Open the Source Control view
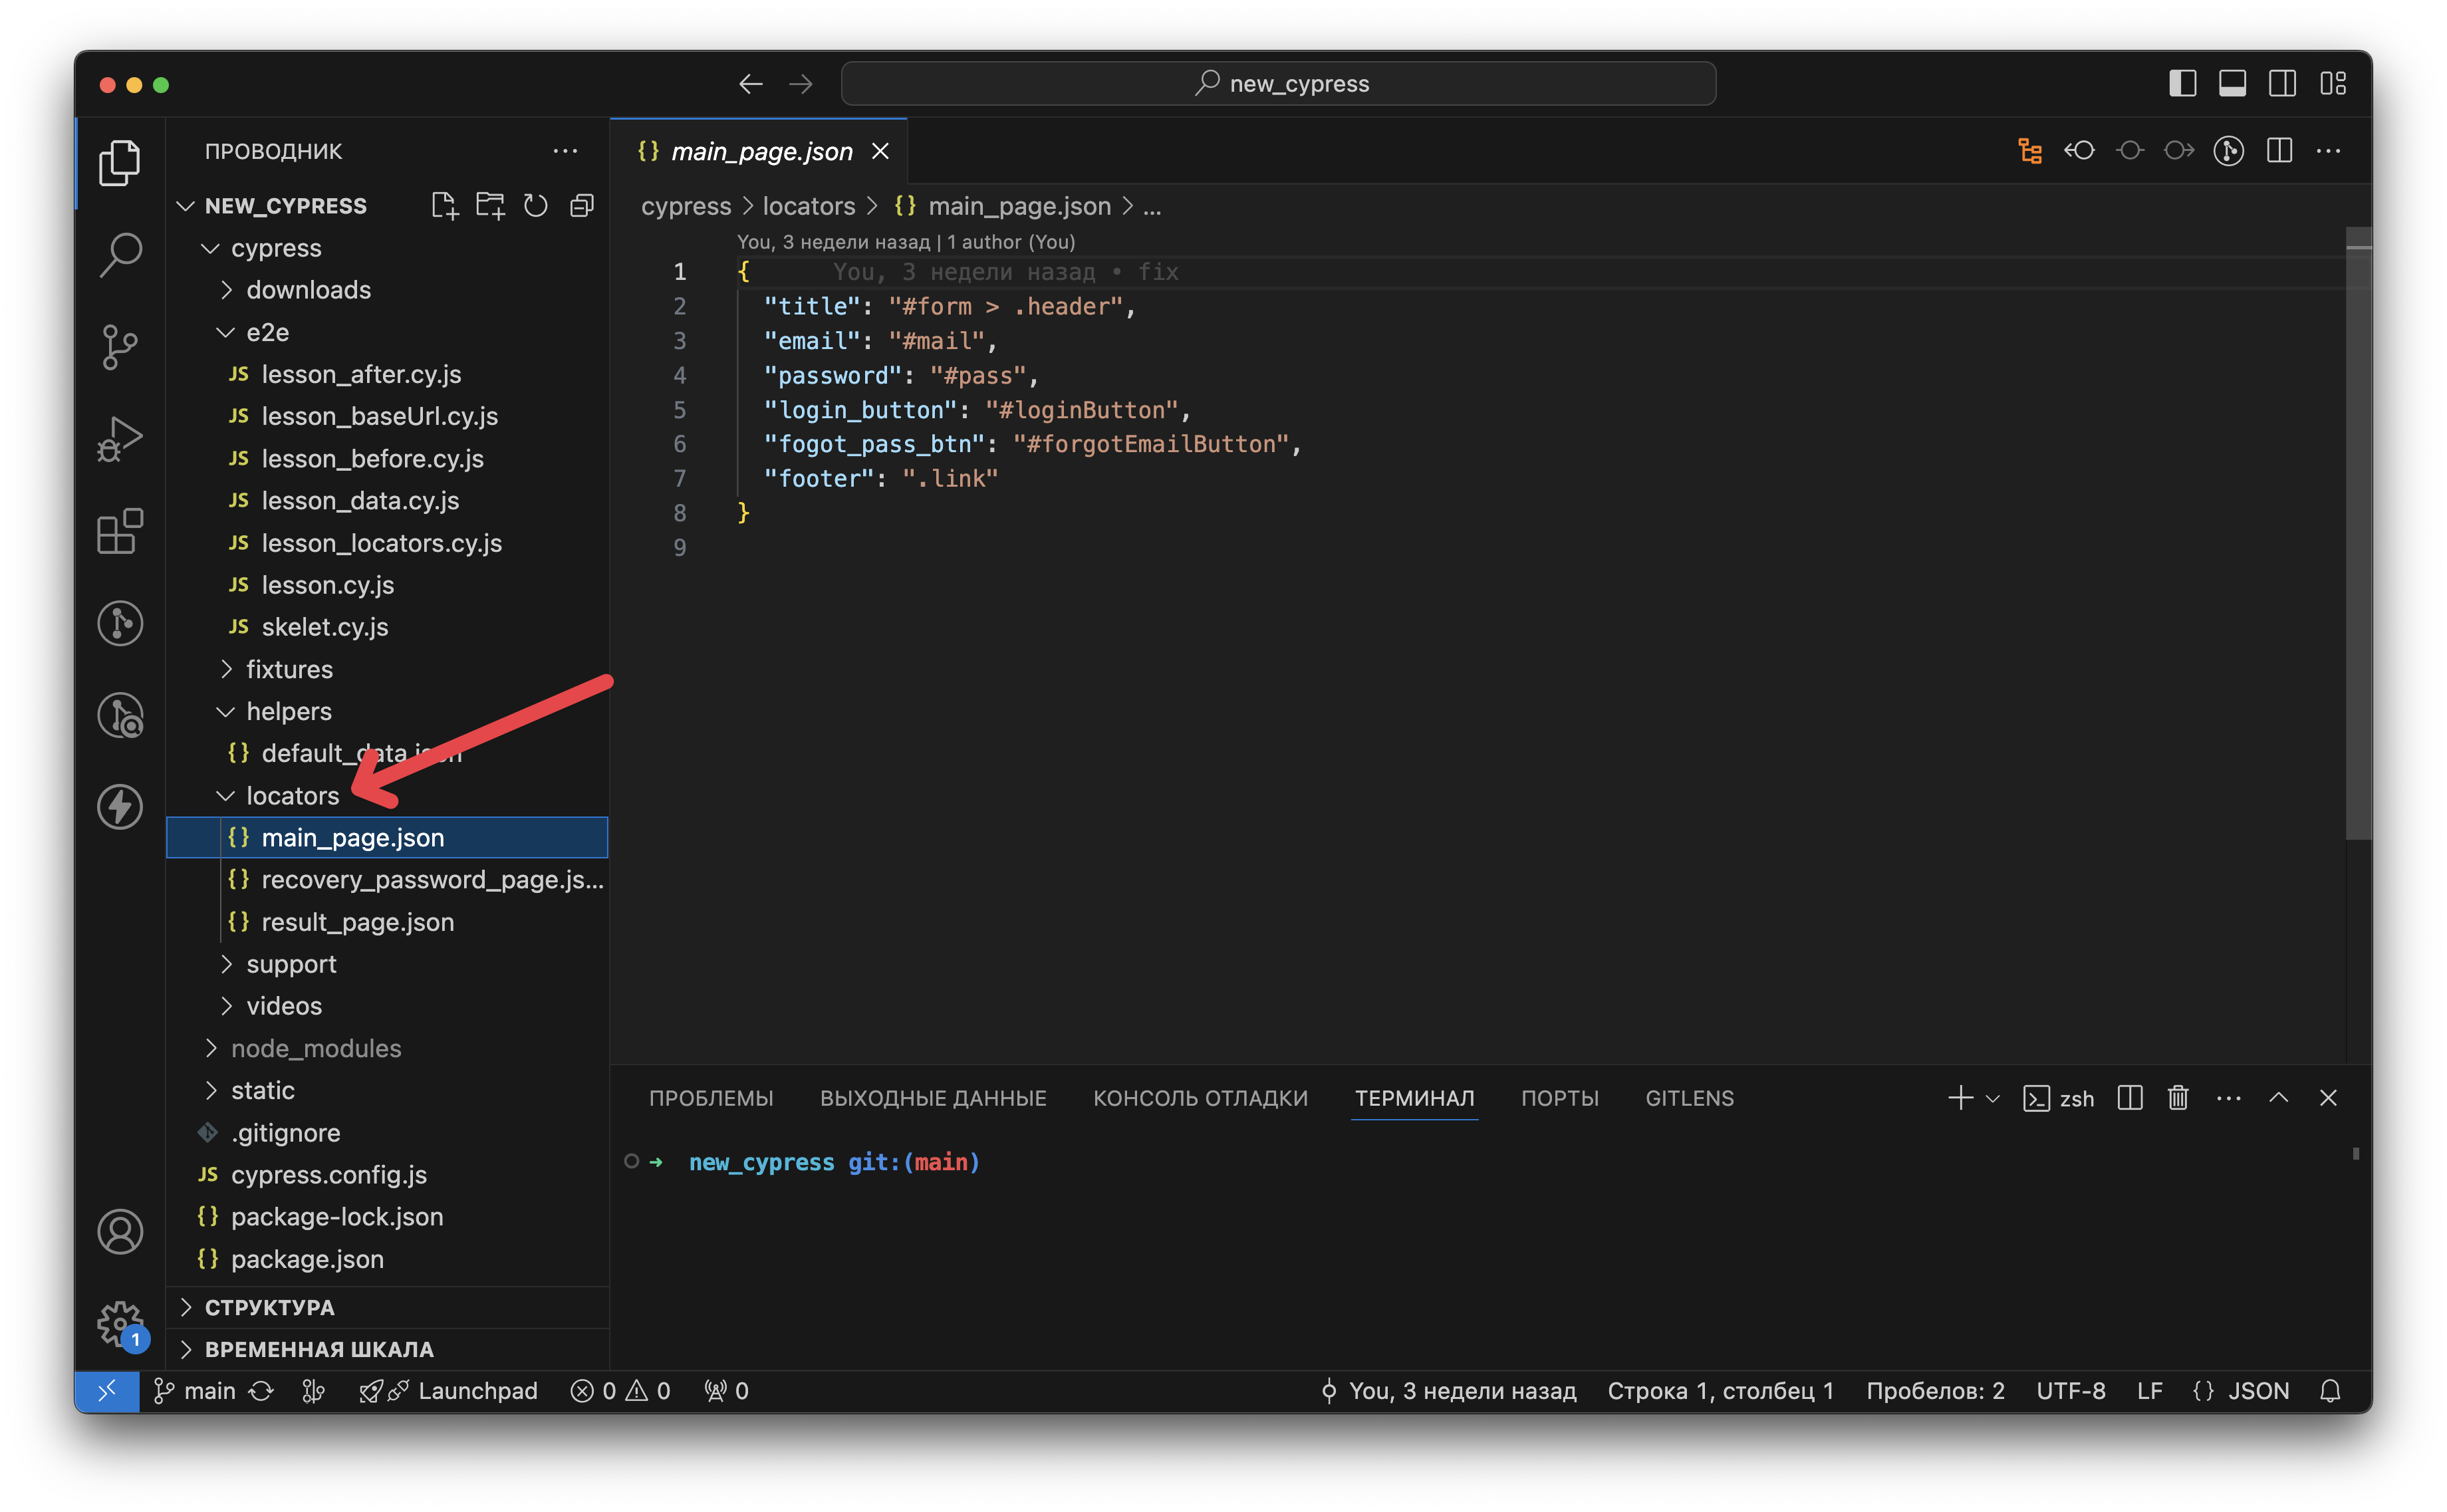 pyautogui.click(x=120, y=347)
